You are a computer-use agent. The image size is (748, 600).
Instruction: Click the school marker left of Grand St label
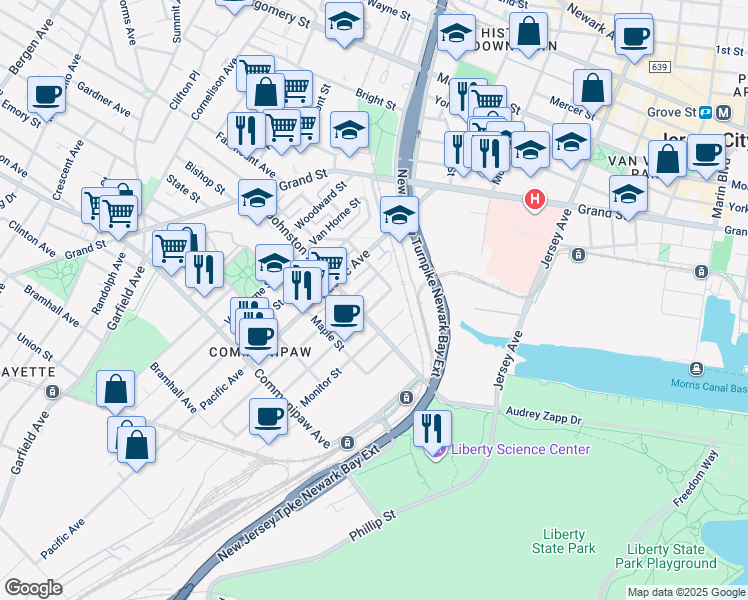[257, 201]
